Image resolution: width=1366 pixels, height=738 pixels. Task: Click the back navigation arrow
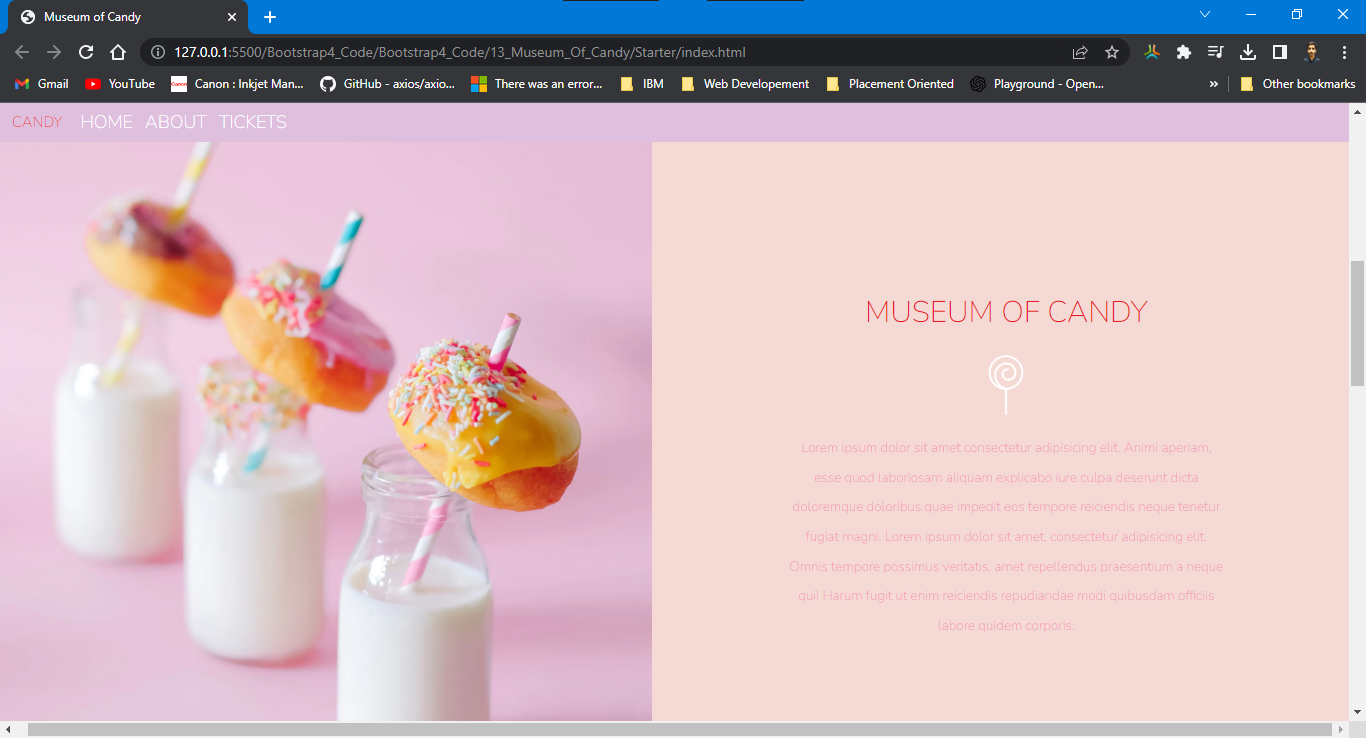click(21, 51)
